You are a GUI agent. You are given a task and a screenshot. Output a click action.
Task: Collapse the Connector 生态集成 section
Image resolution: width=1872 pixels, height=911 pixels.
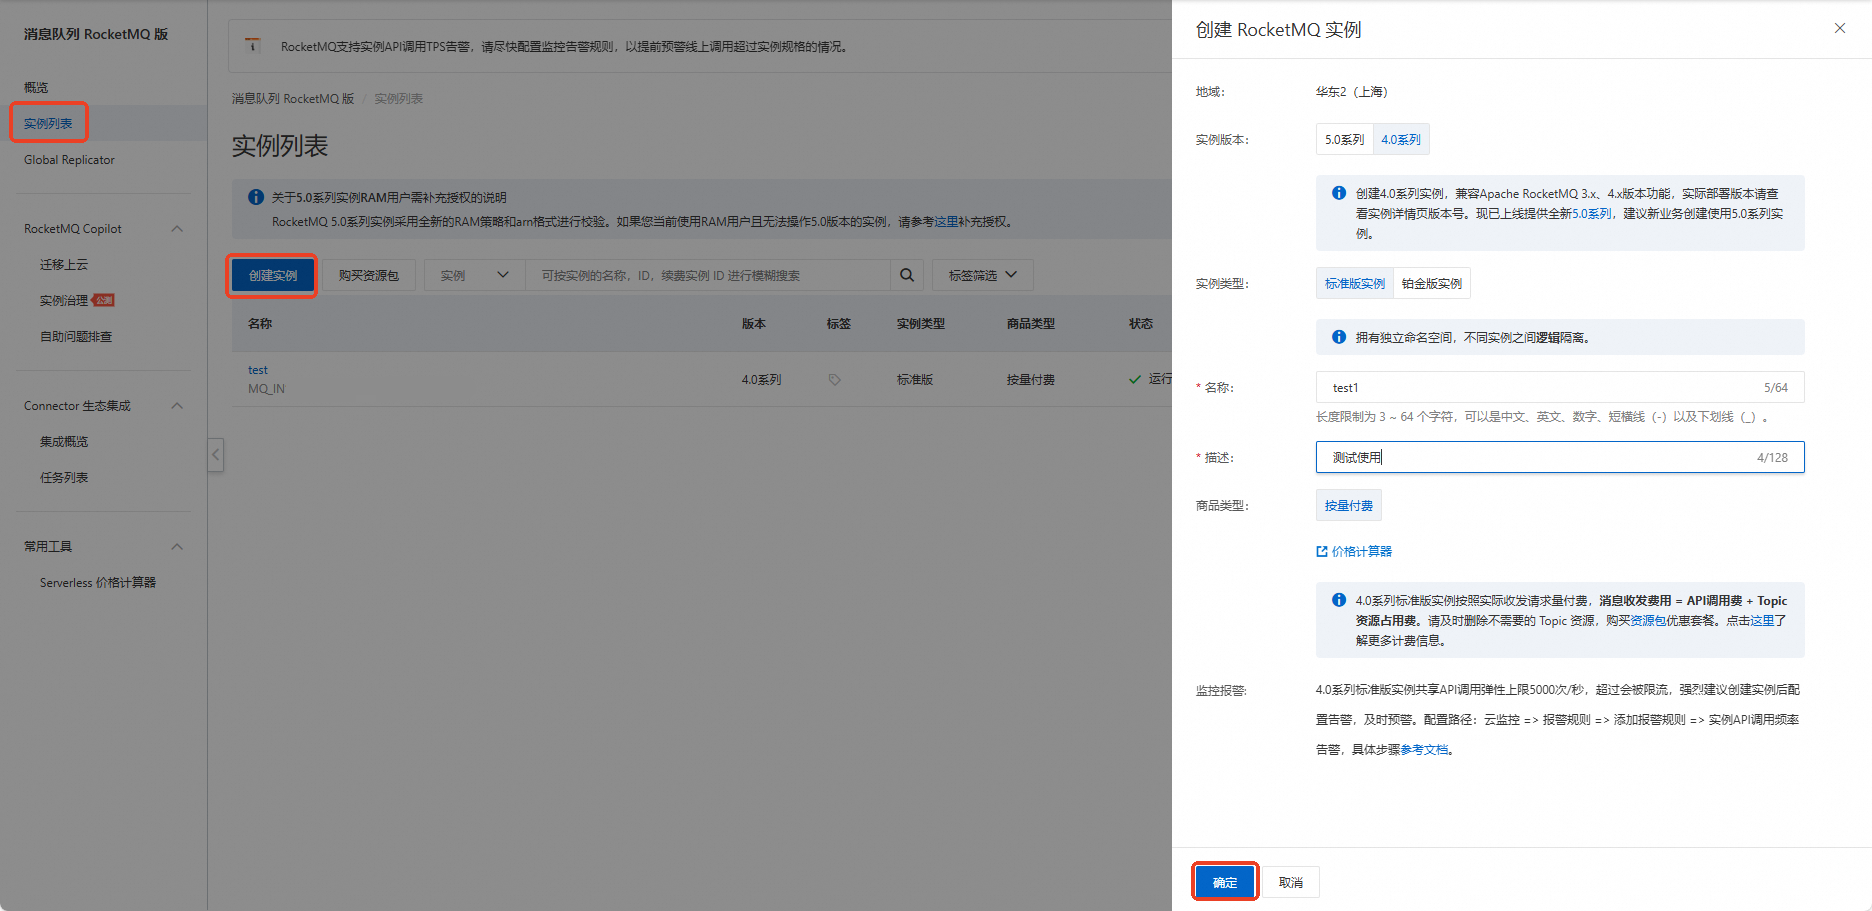tap(177, 406)
